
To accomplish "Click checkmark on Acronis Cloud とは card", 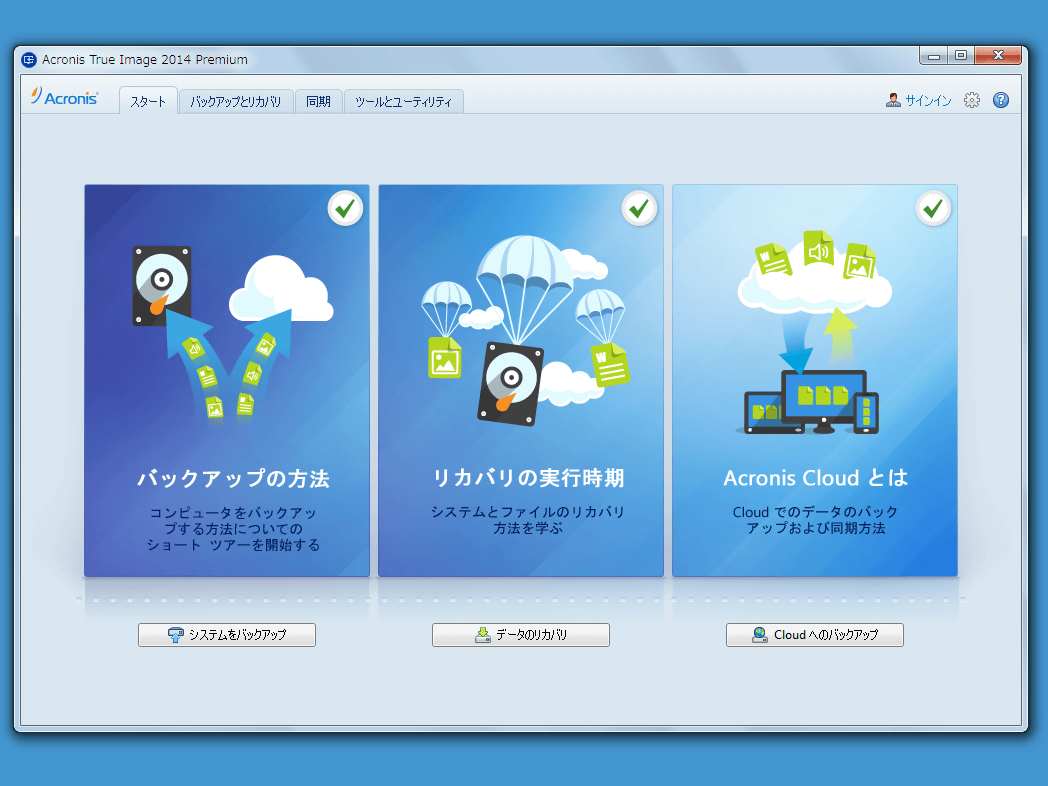I will click(x=933, y=209).
